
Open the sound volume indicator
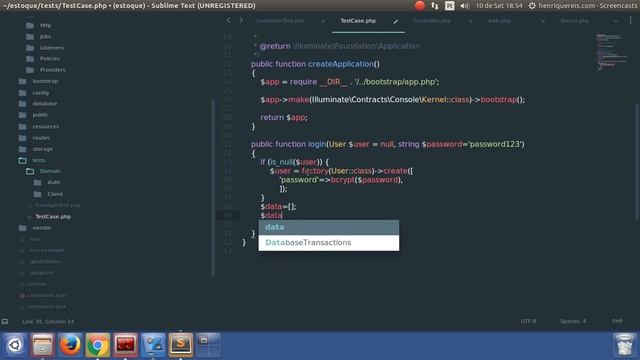click(464, 6)
